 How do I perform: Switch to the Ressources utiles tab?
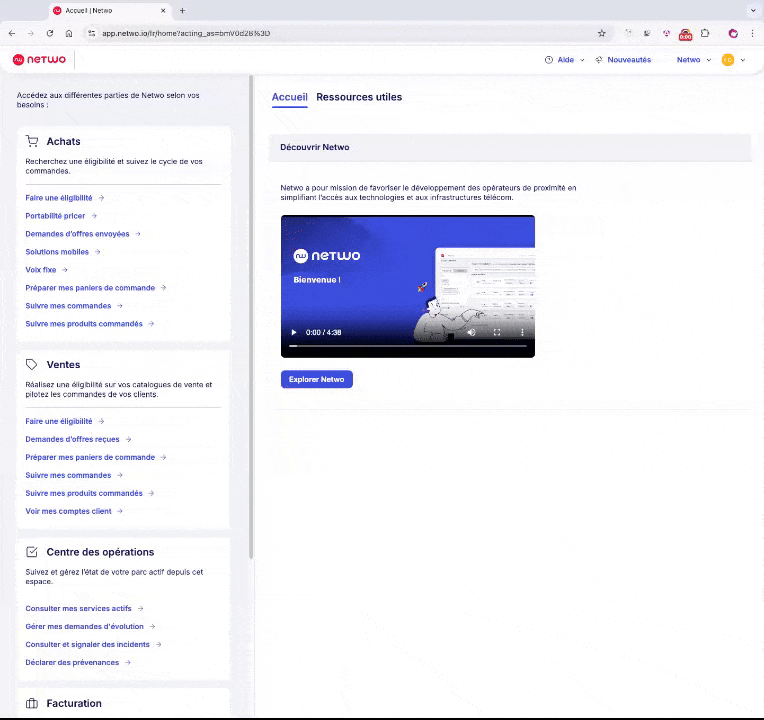359,97
